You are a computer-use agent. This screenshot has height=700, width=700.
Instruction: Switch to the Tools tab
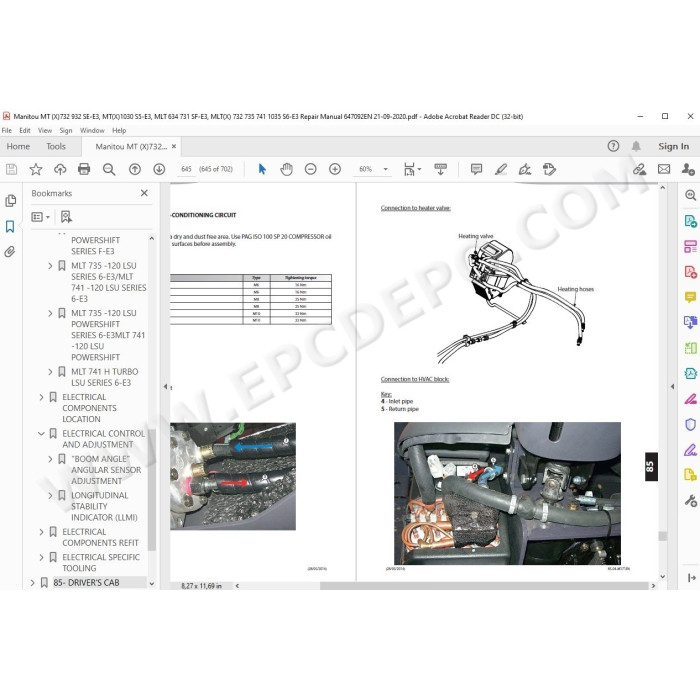(56, 146)
